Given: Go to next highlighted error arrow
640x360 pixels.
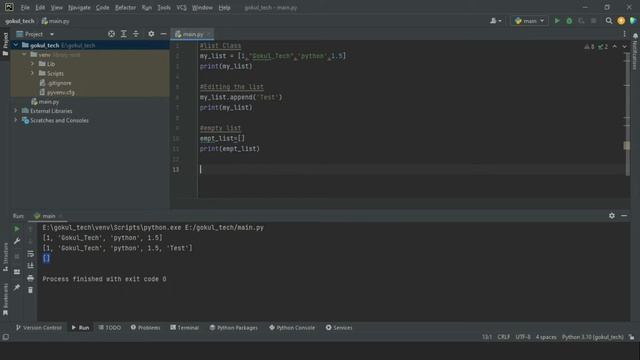Looking at the screenshot, I should pos(624,47).
